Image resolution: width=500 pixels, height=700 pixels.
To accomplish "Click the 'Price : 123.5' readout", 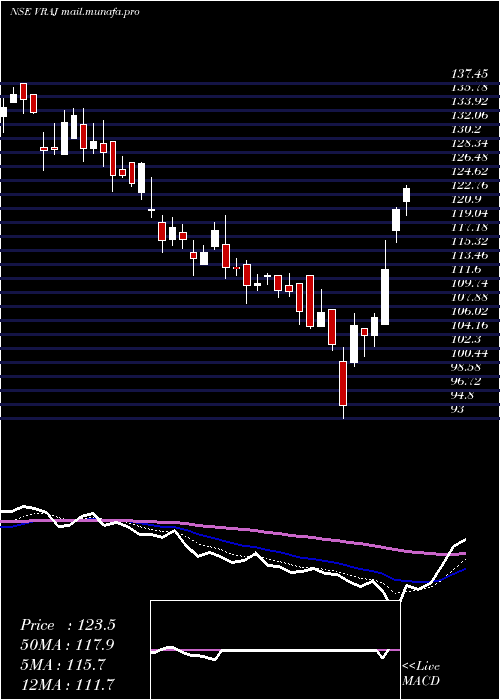I will click(68, 625).
